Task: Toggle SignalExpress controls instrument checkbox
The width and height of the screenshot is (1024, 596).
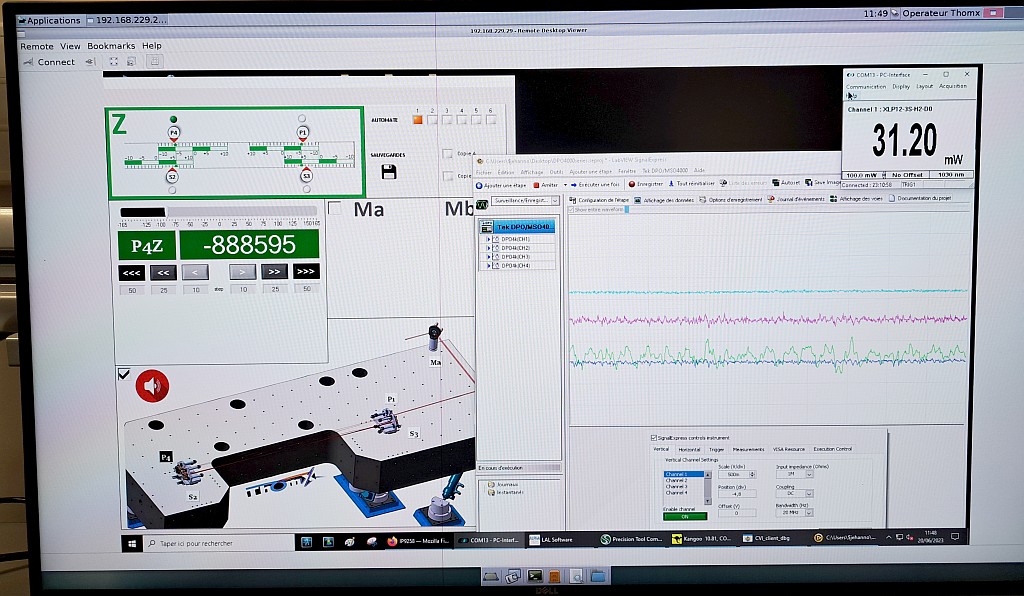Action: [654, 438]
